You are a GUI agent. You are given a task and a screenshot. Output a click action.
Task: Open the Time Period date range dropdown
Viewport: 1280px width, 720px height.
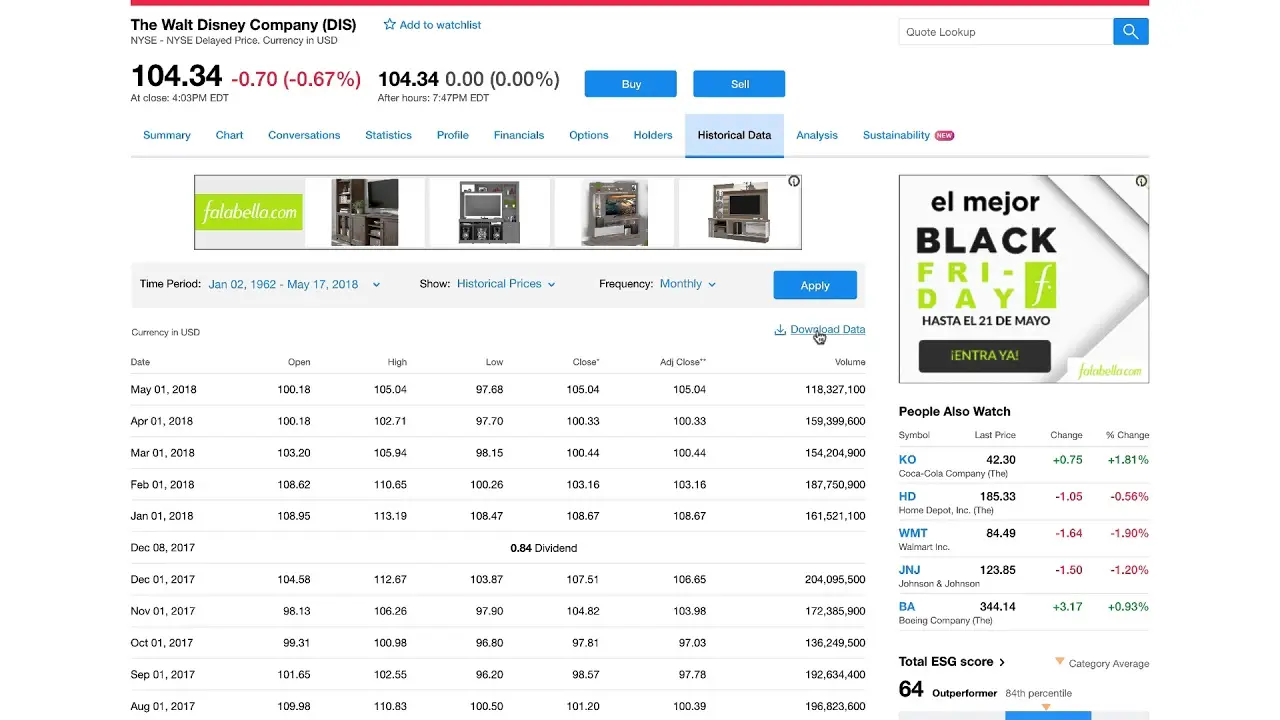(x=294, y=284)
